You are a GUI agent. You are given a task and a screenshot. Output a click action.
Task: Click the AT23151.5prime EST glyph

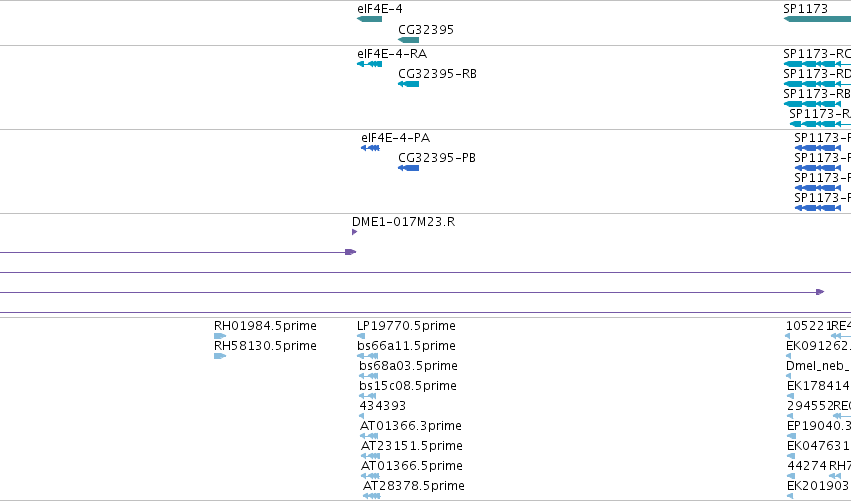pyautogui.click(x=370, y=456)
